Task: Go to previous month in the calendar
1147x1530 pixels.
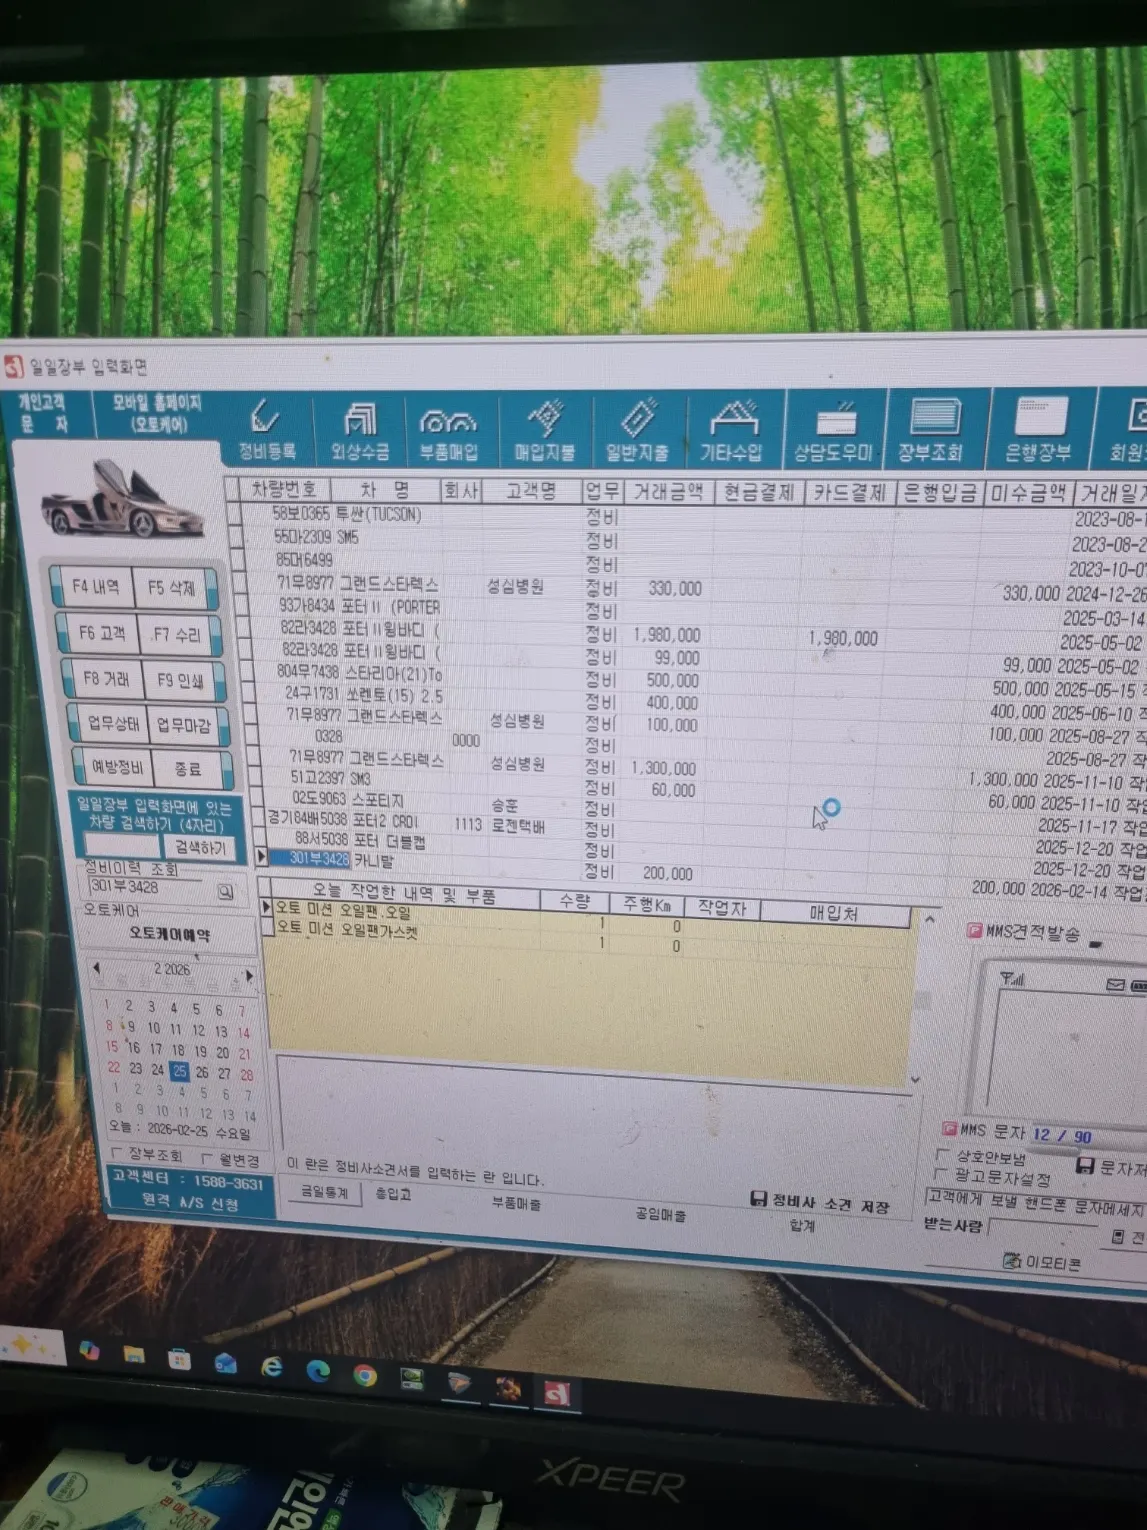Action: pyautogui.click(x=96, y=969)
